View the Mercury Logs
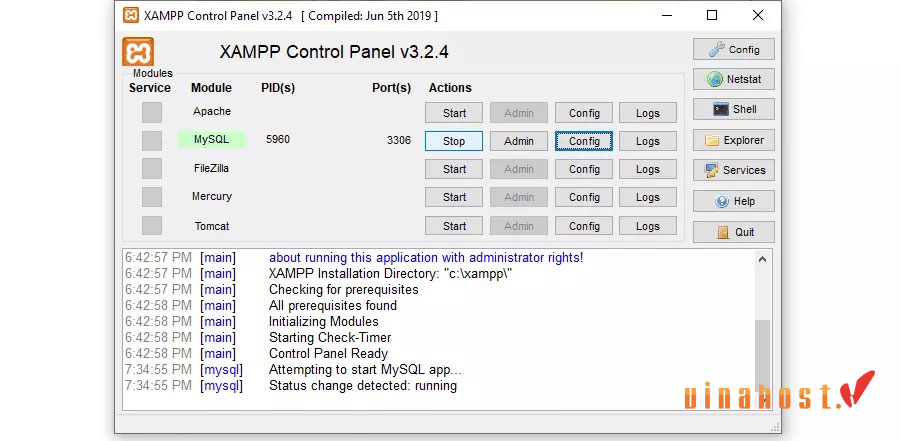 pos(648,197)
